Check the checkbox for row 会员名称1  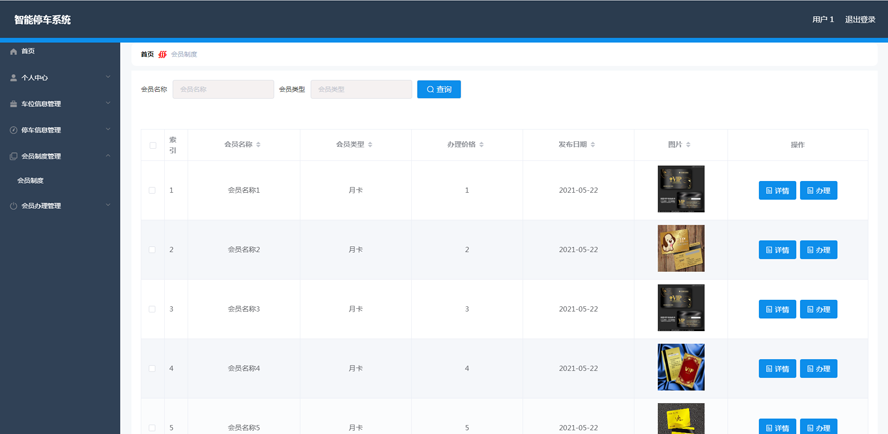pyautogui.click(x=153, y=190)
